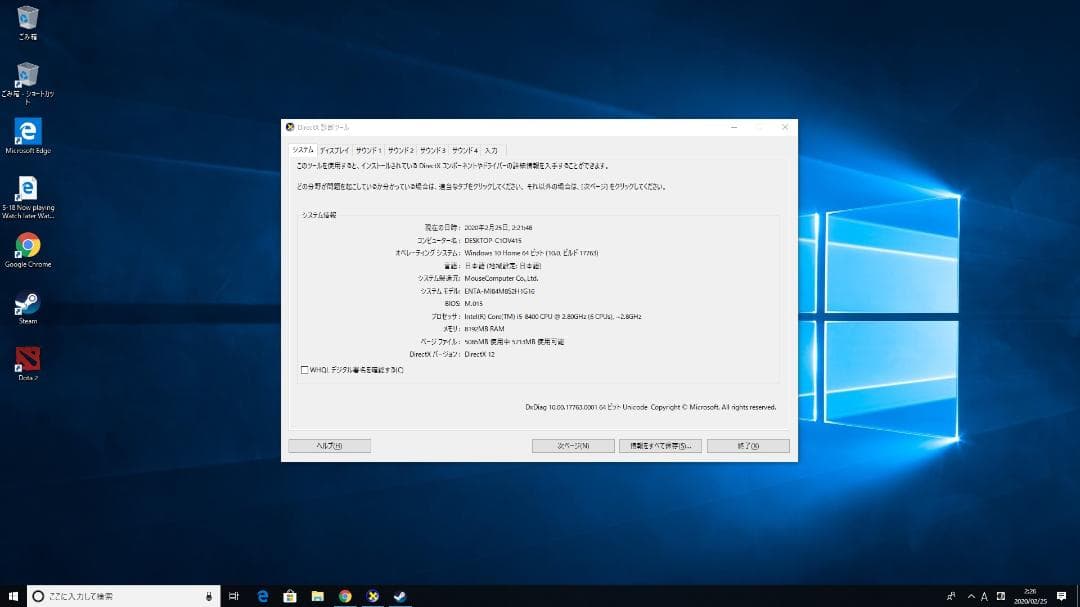Open File Explorer from the taskbar
This screenshot has width=1080, height=607.
(317, 595)
